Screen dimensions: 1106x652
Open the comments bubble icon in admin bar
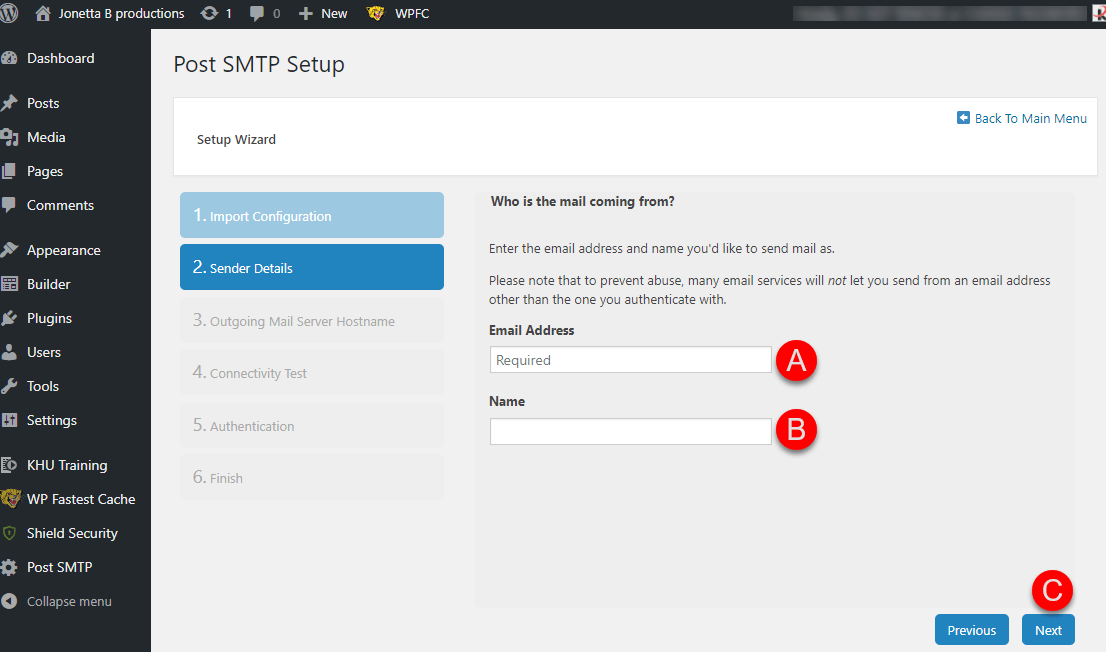tap(257, 13)
